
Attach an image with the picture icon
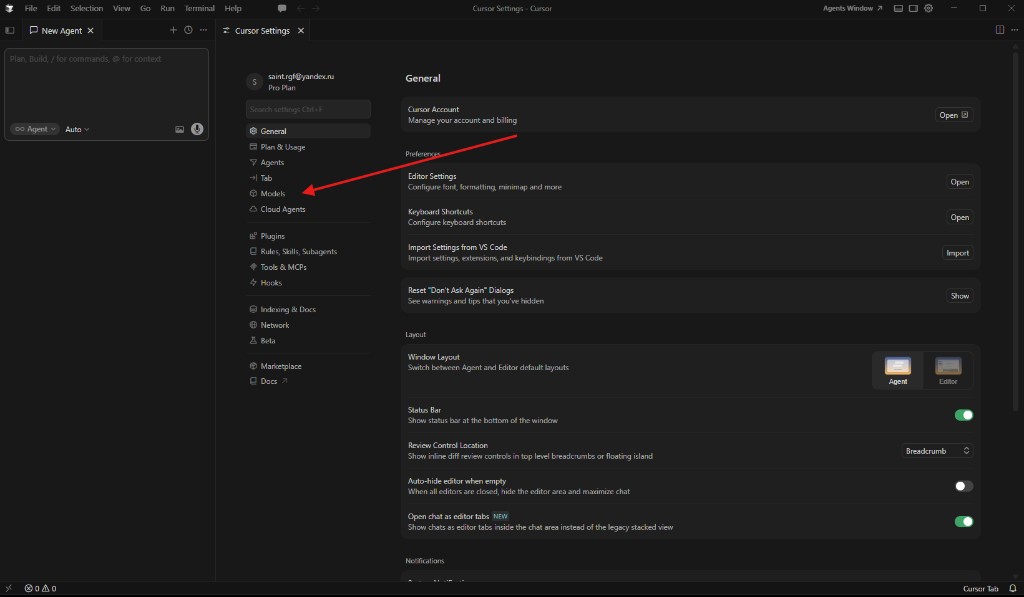coord(180,129)
